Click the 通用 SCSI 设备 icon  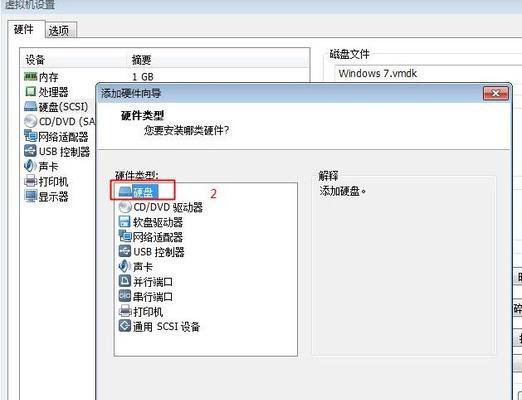pos(125,326)
